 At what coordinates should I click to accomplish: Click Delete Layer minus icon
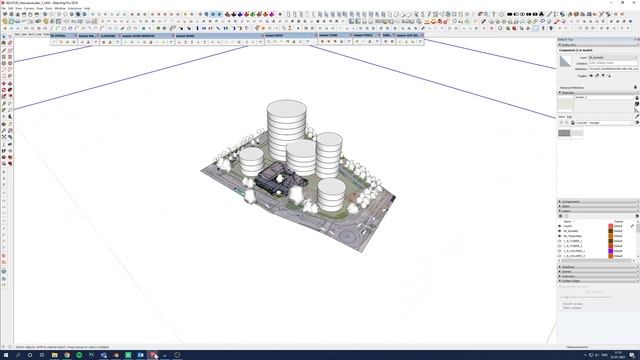tap(567, 216)
